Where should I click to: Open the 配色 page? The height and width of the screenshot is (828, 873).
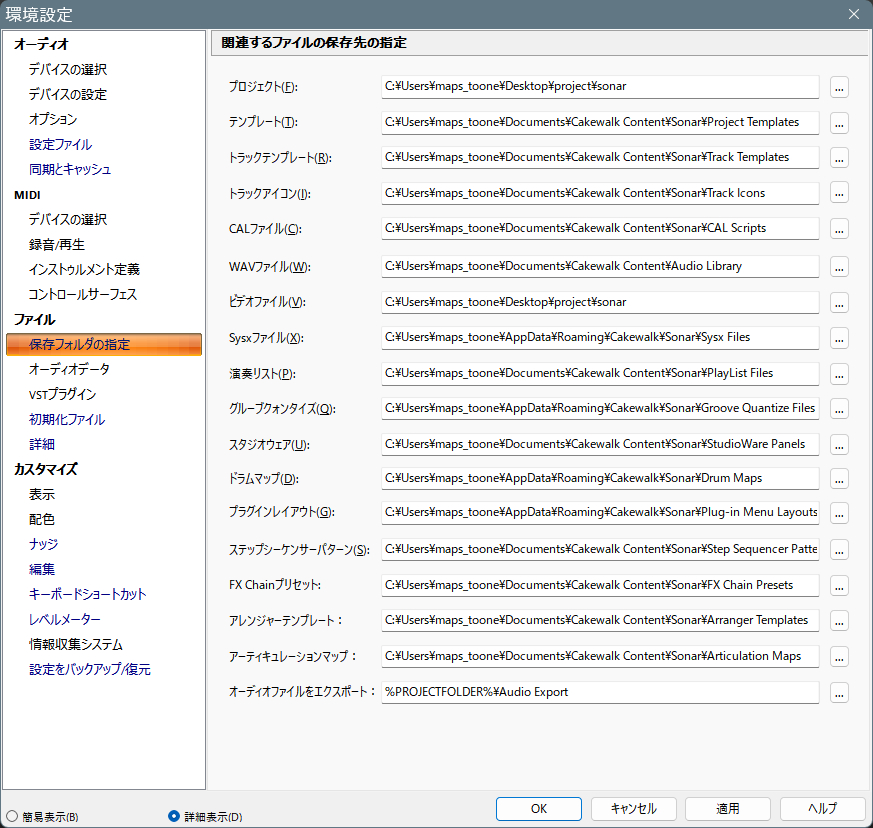(x=42, y=519)
